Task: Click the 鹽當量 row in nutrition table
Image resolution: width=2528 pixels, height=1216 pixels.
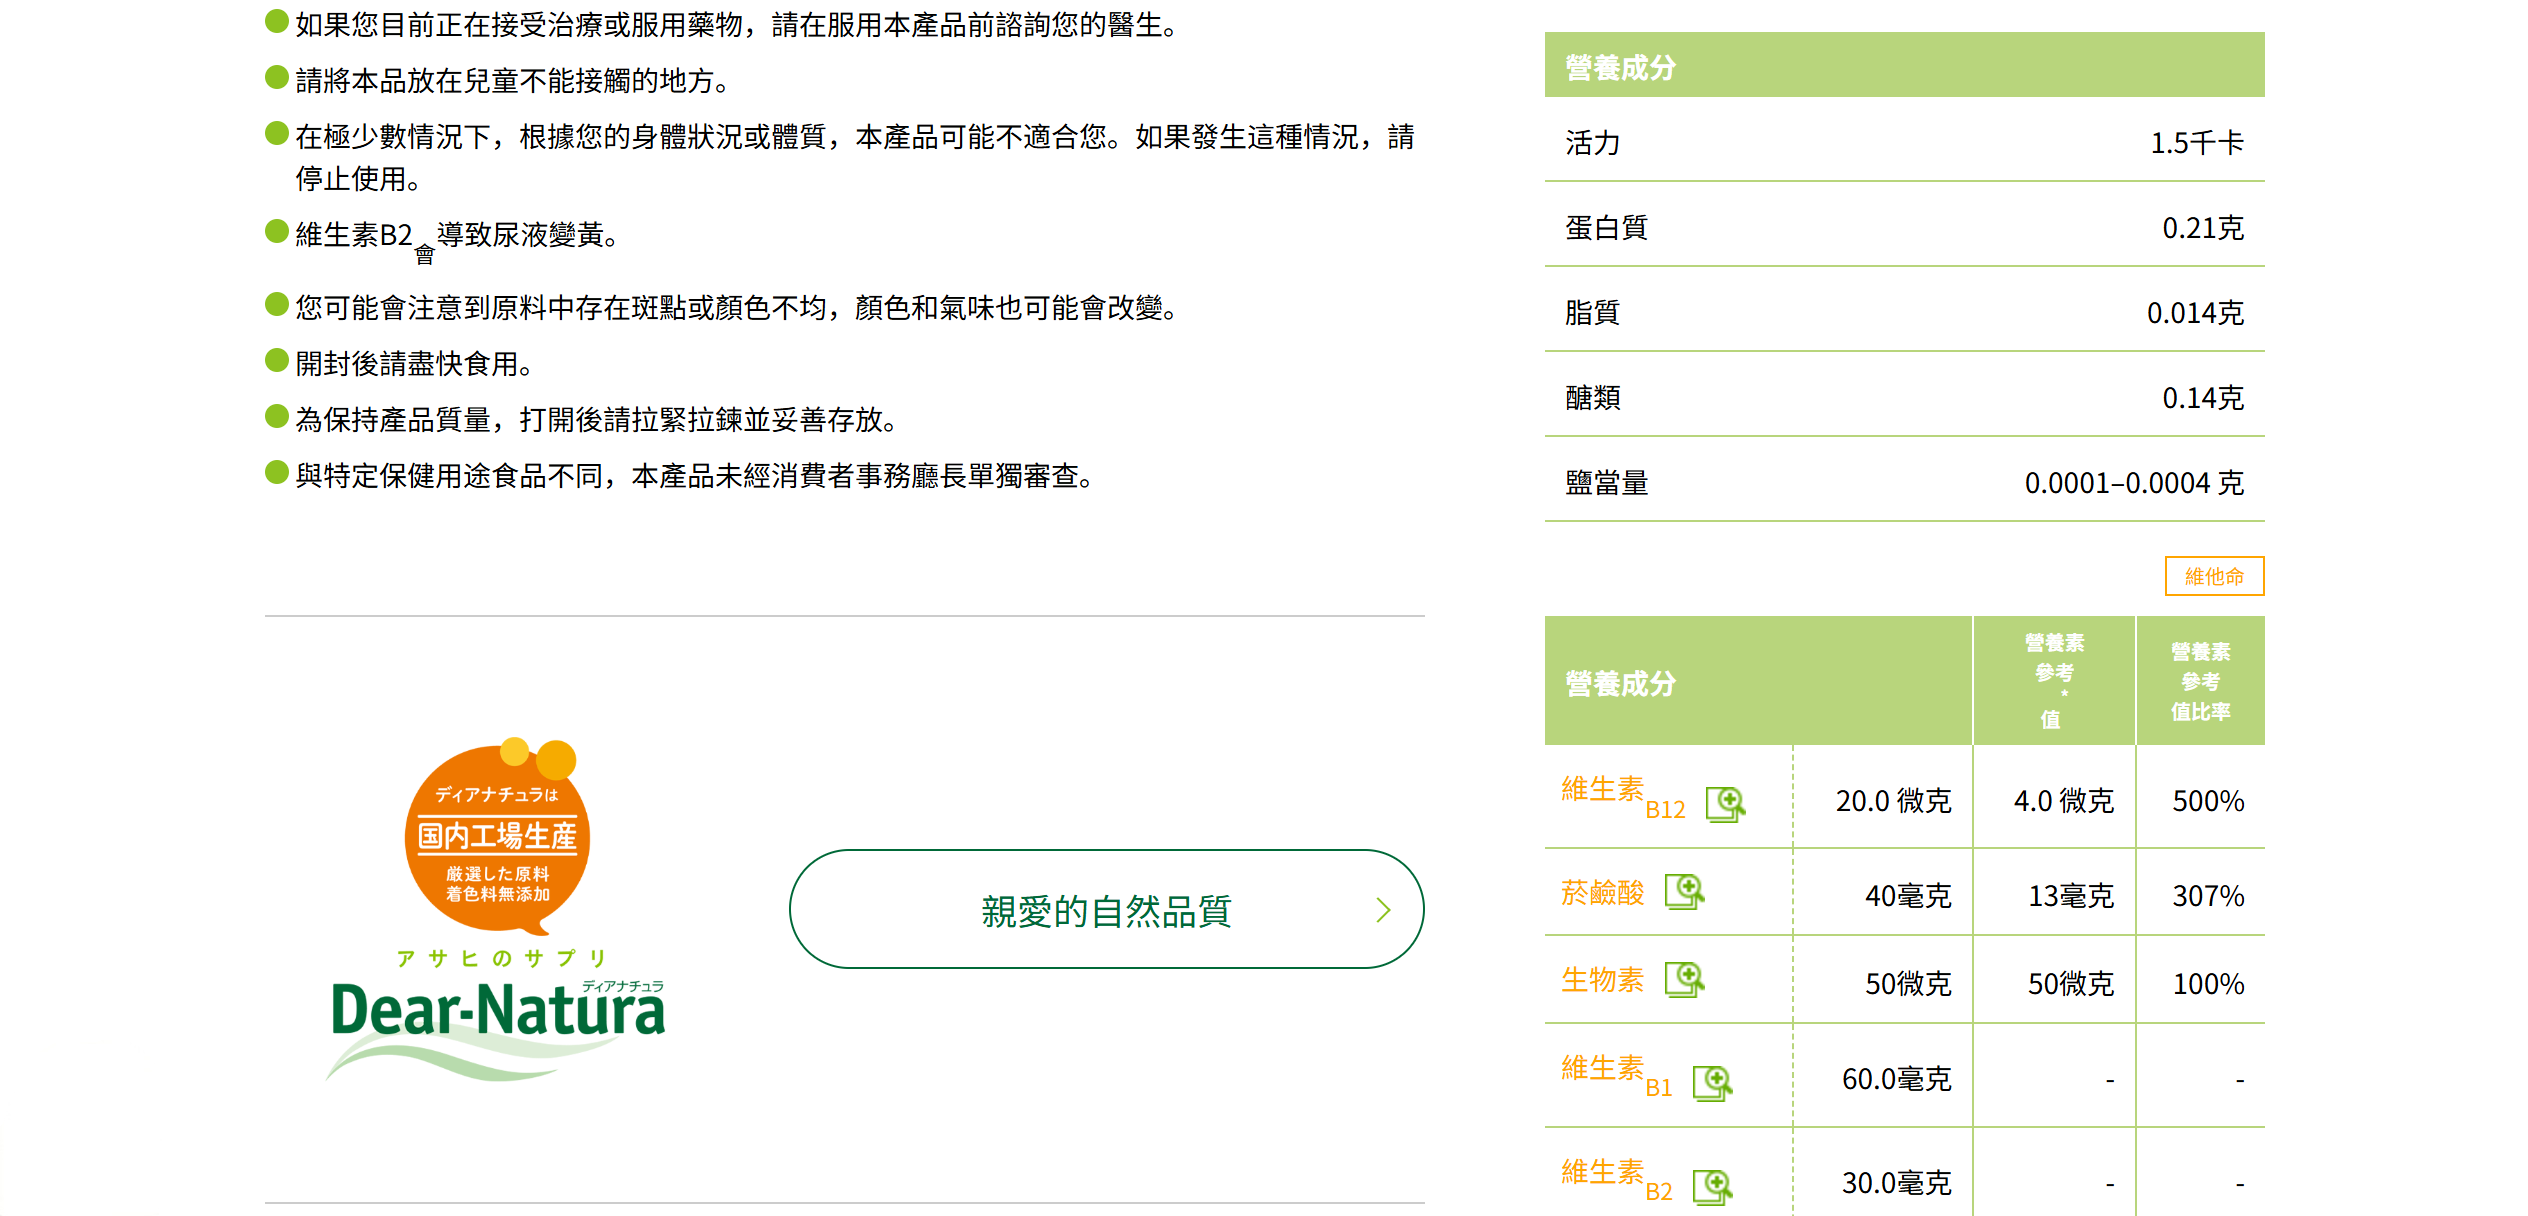Action: (1904, 483)
